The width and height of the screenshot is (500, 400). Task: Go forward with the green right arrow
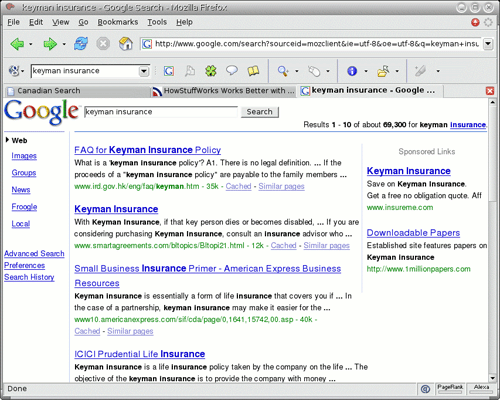(x=50, y=44)
